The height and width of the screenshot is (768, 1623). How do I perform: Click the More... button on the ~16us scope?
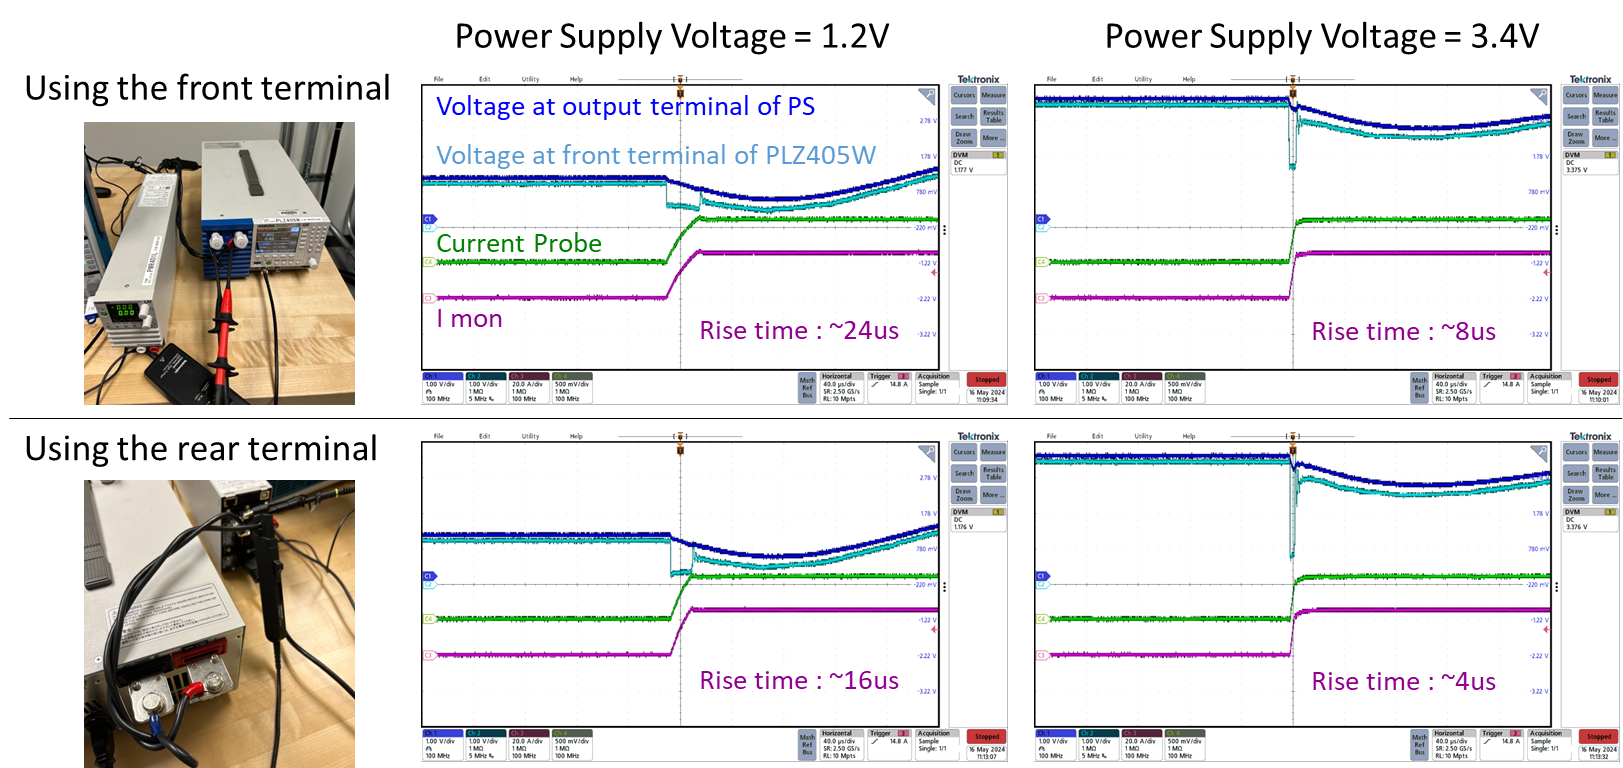coord(993,494)
